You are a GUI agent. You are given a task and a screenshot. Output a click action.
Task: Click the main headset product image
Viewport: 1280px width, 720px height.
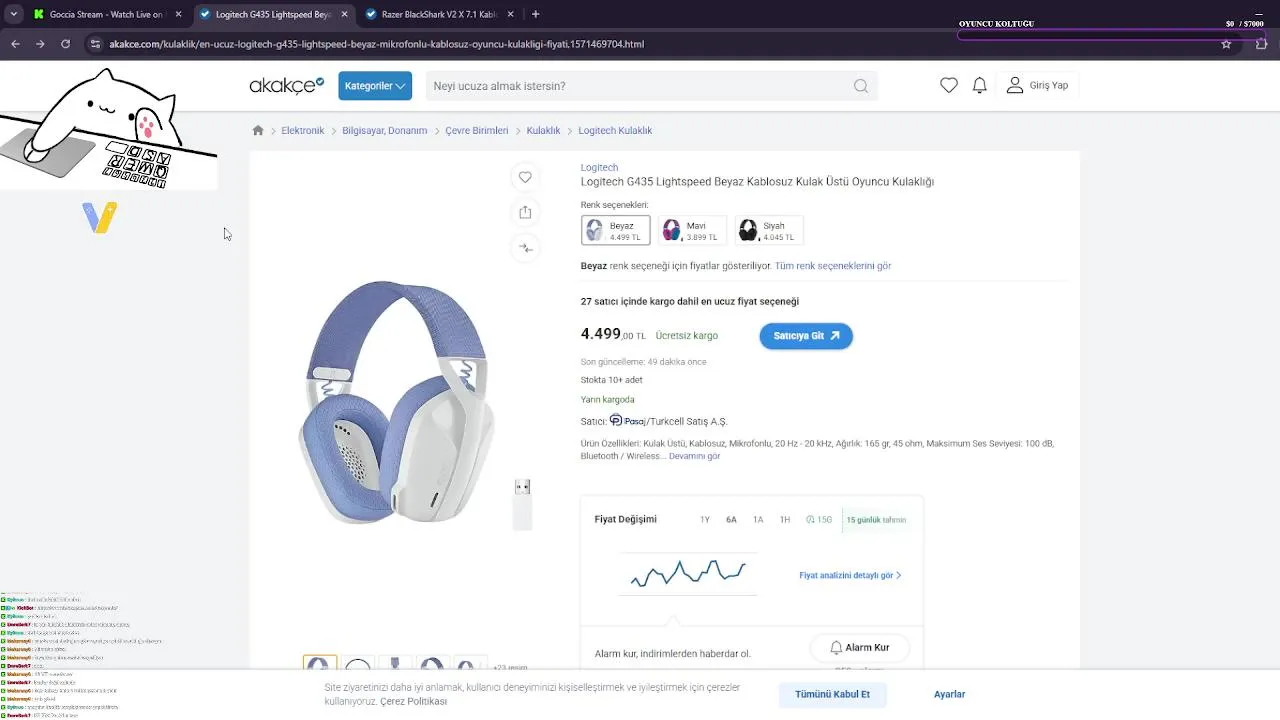397,402
